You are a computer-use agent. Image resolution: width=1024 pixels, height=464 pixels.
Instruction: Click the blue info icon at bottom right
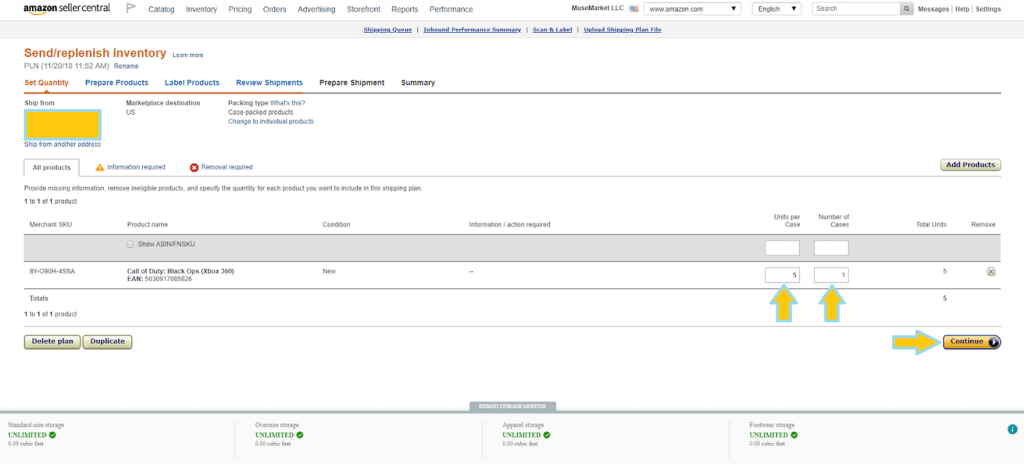pos(1012,429)
